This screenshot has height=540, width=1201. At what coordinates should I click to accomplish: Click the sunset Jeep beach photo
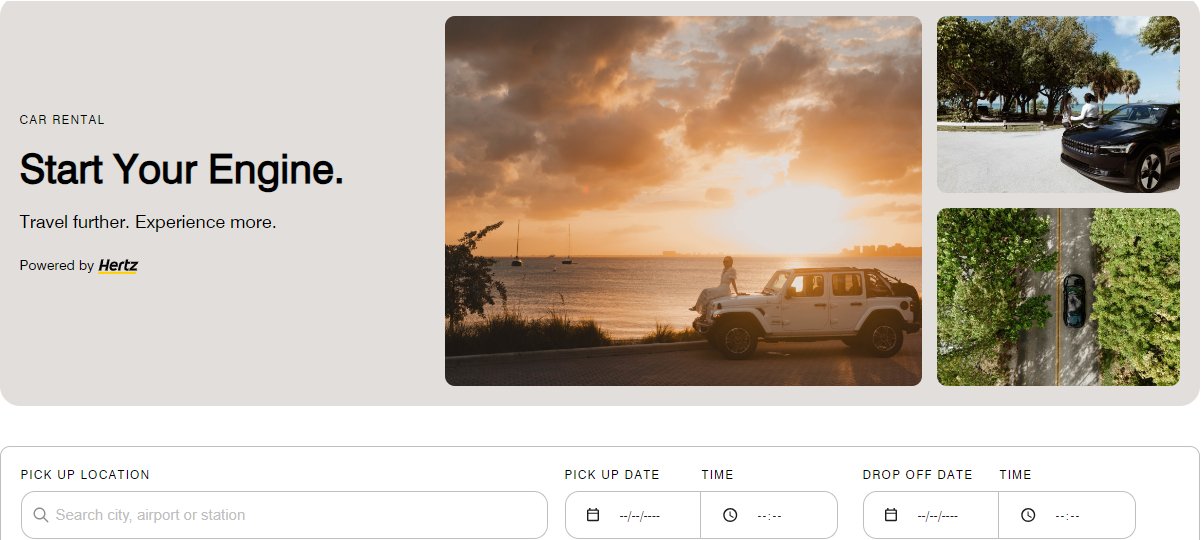[683, 201]
